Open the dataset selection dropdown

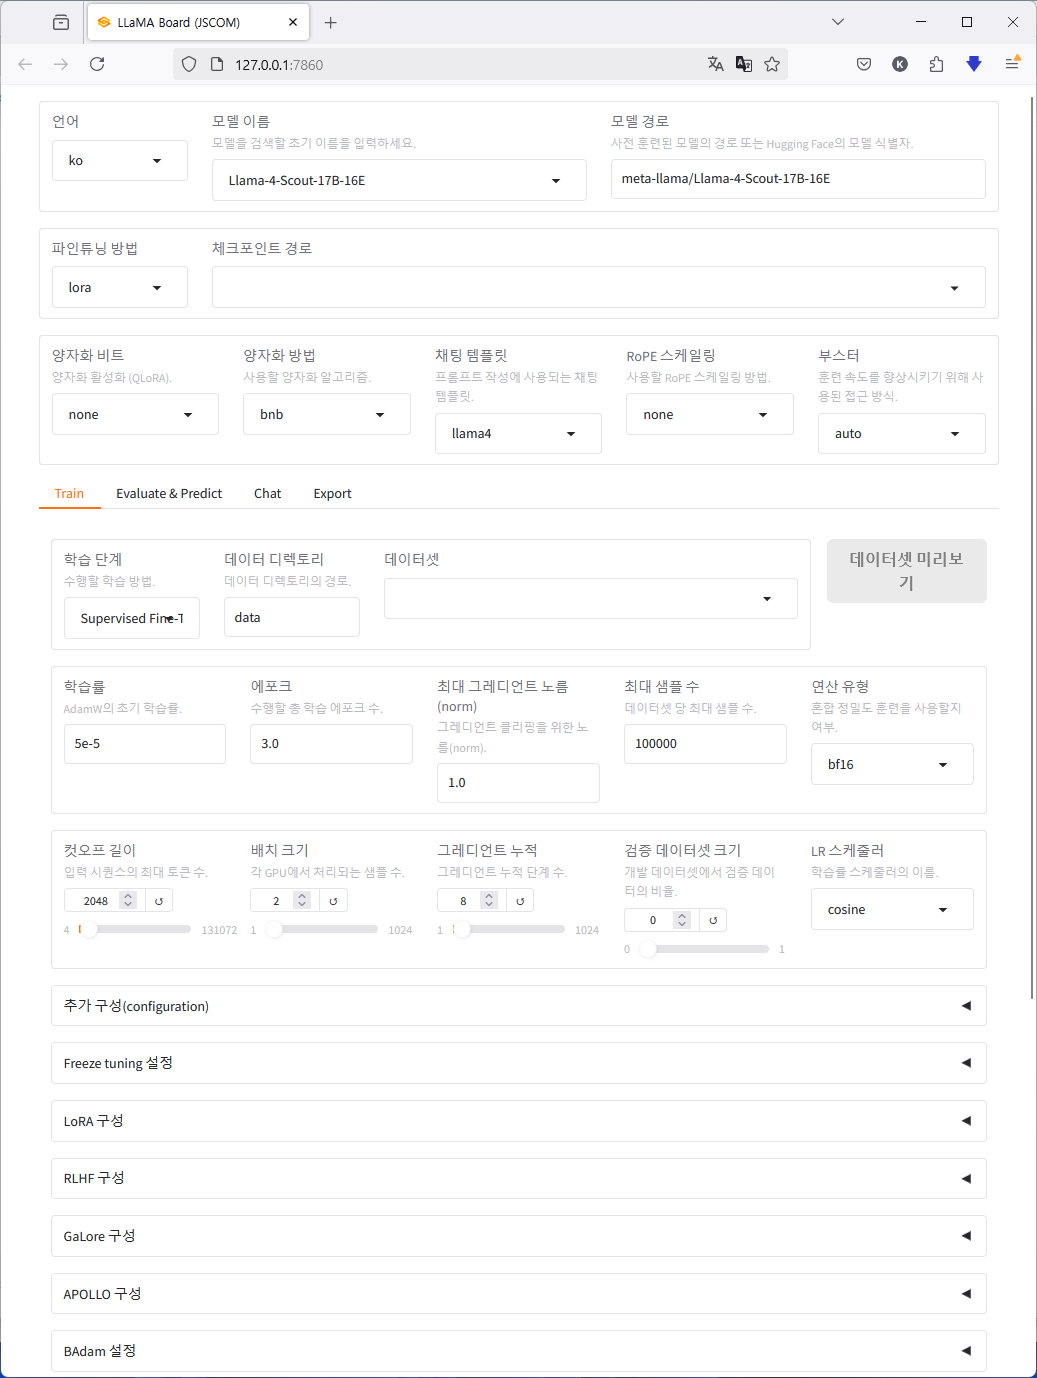tap(591, 598)
